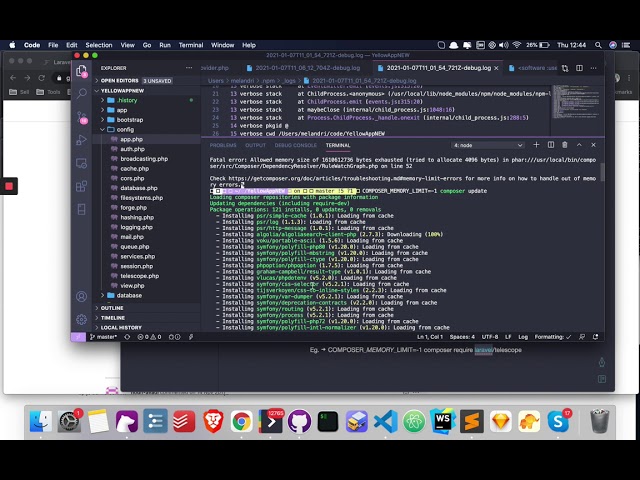Open the Search view in activity bar

pos(82,93)
